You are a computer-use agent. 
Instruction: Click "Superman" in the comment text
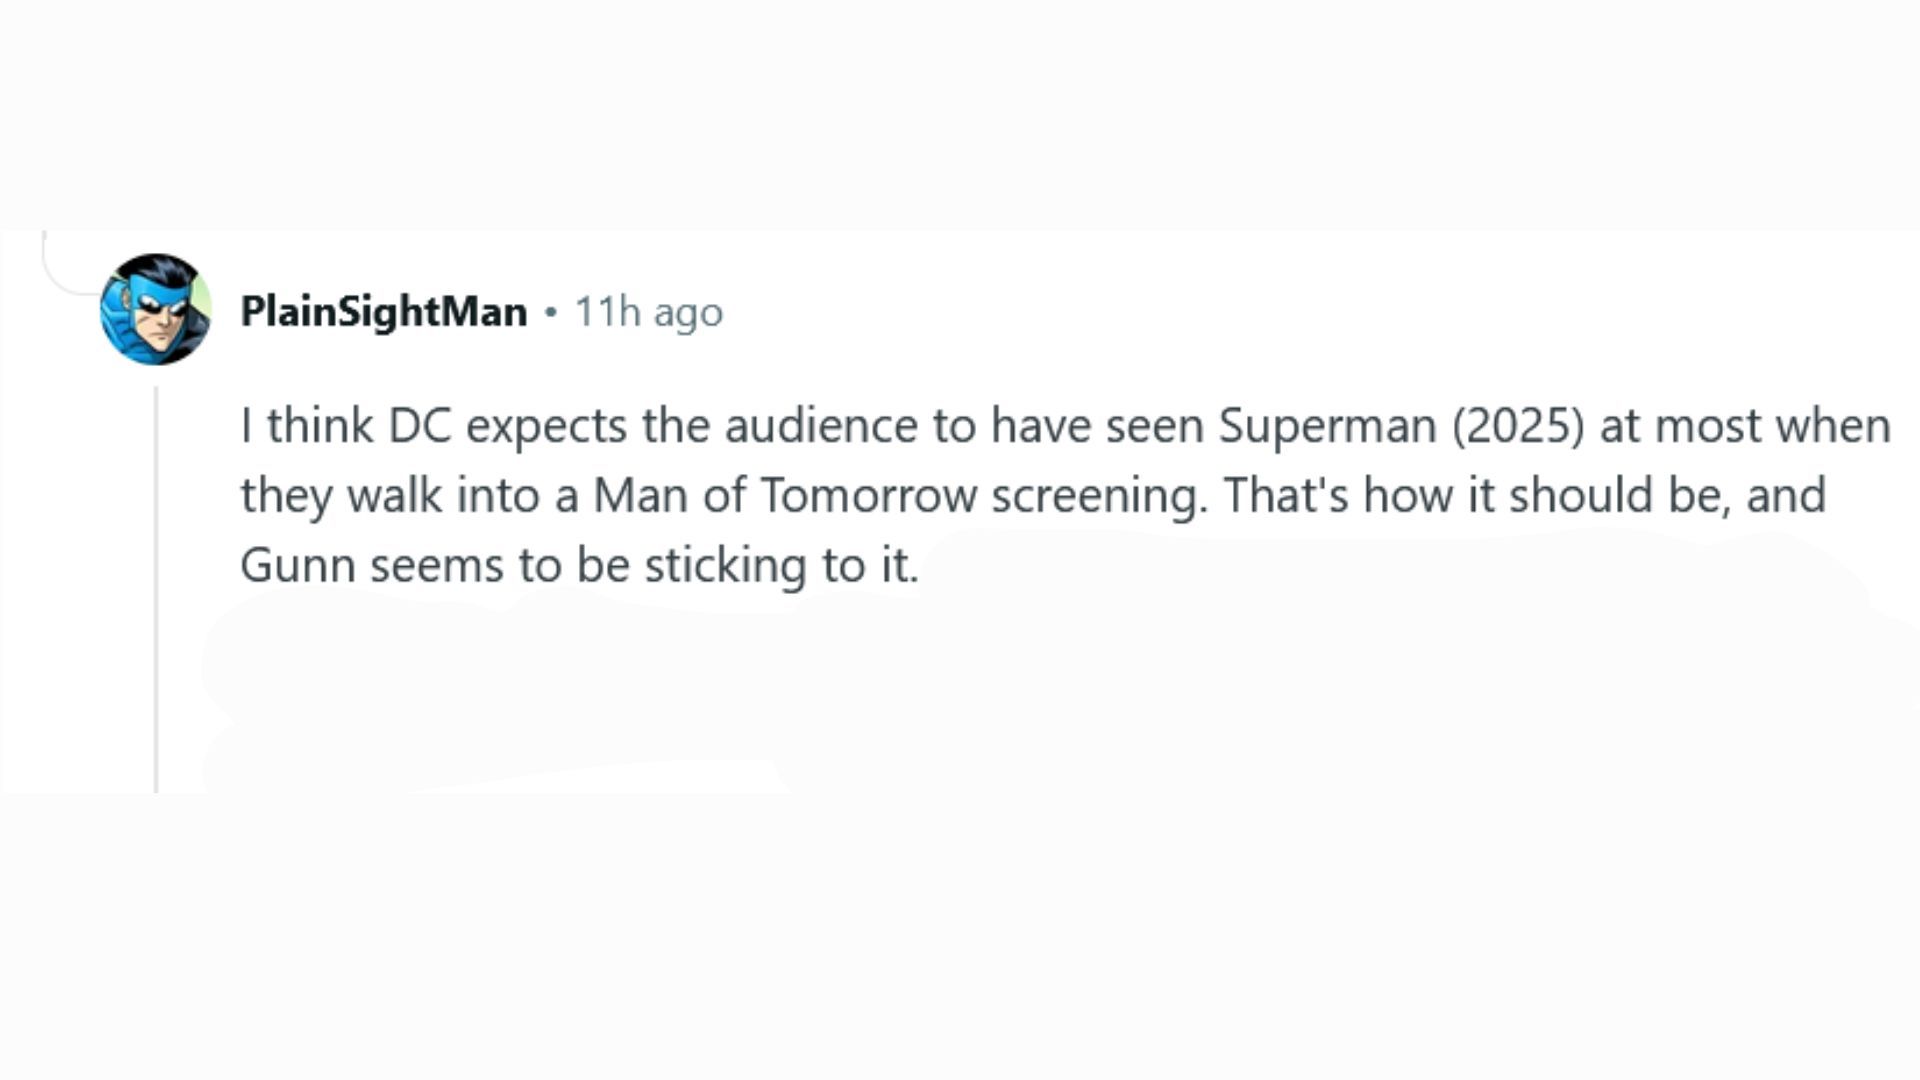[x=1327, y=426]
